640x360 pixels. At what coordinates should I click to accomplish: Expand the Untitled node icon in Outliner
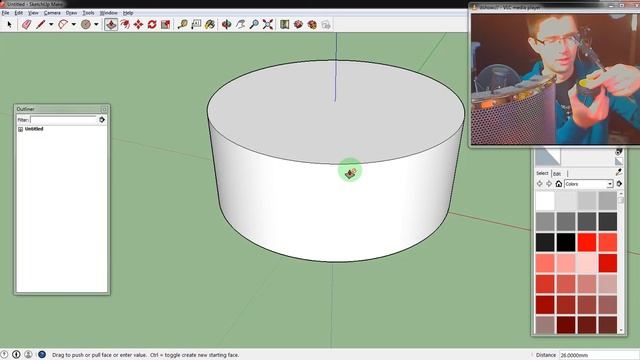click(x=20, y=129)
